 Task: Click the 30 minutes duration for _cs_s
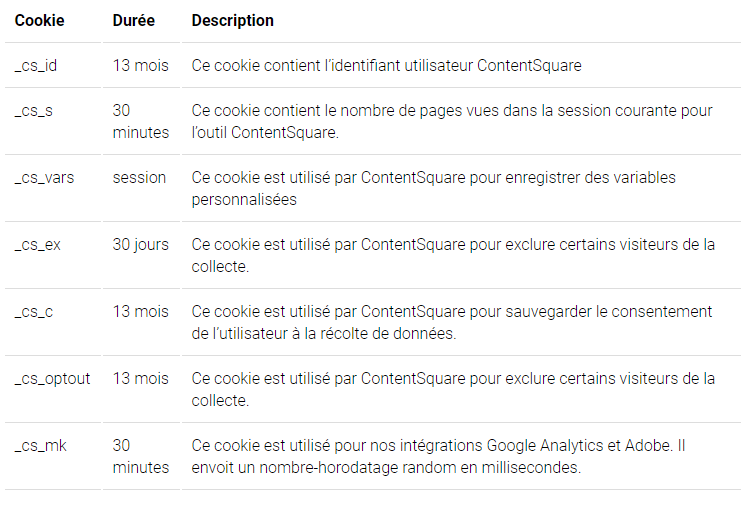point(141,121)
